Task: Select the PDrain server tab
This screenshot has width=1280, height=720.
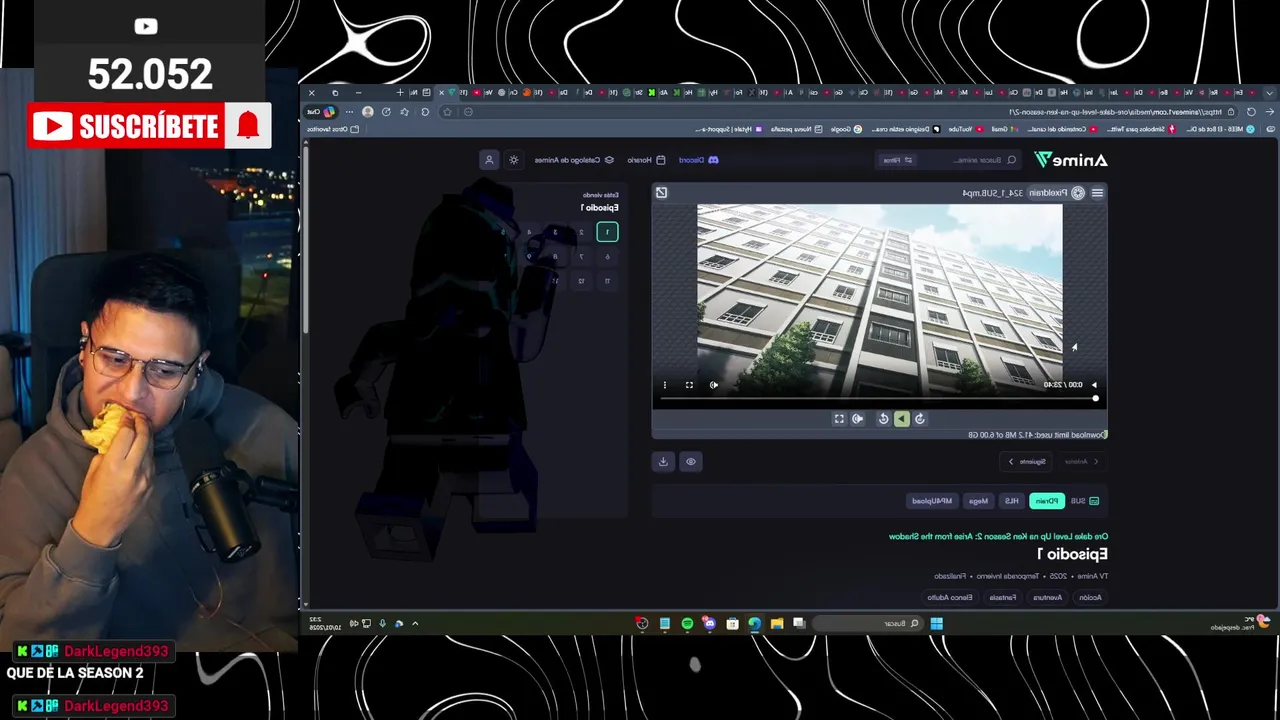Action: pos(1047,500)
